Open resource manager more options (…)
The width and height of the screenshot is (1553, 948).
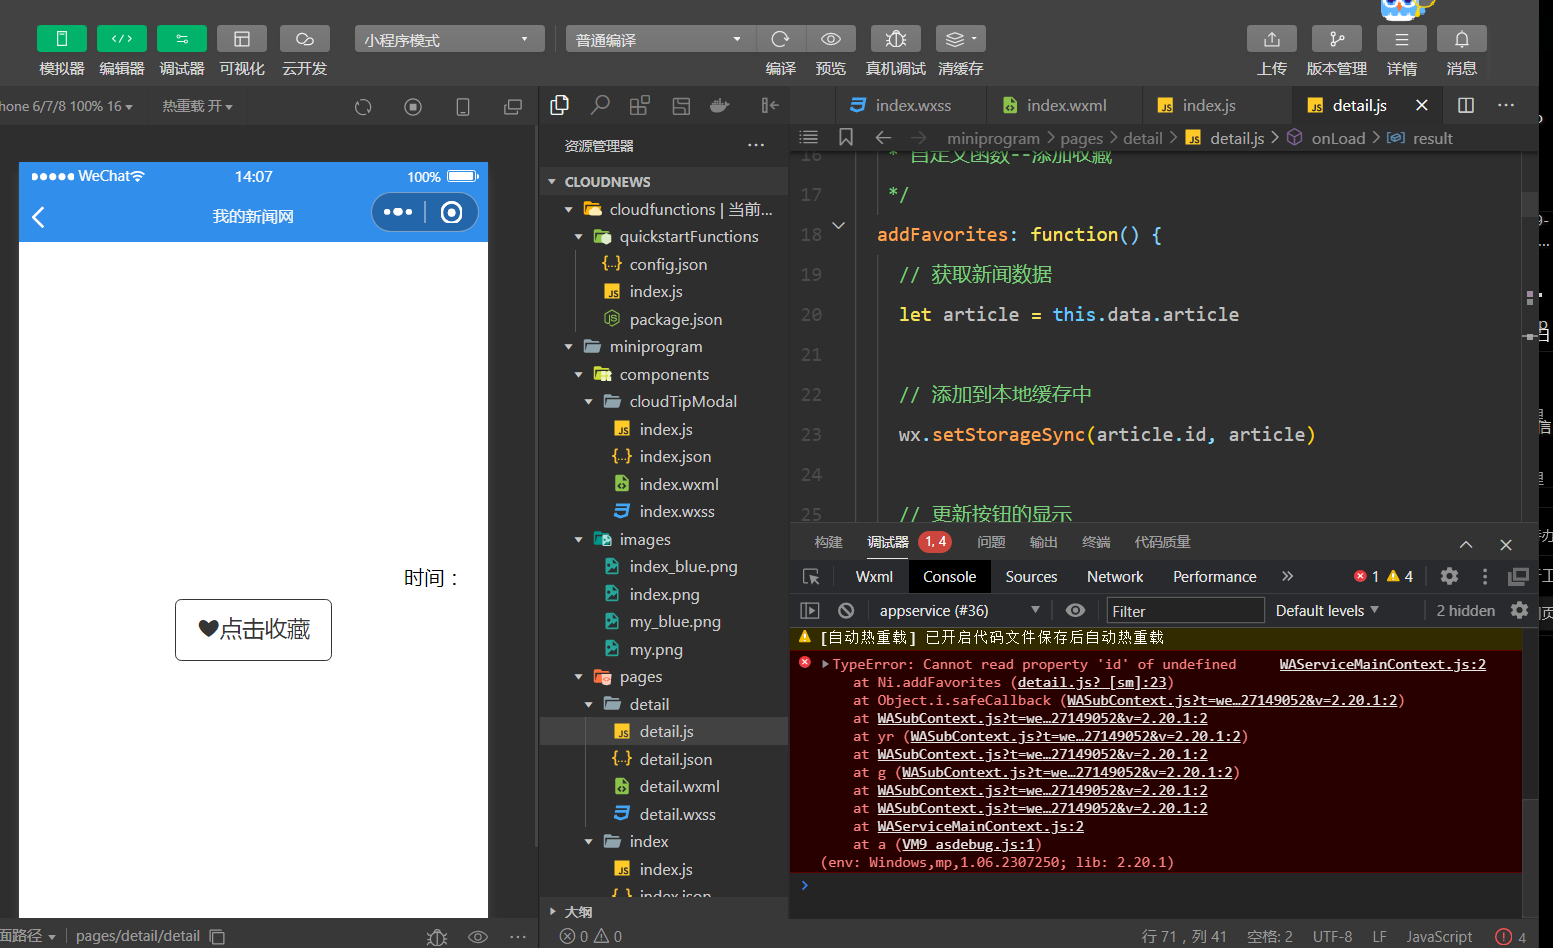point(756,146)
